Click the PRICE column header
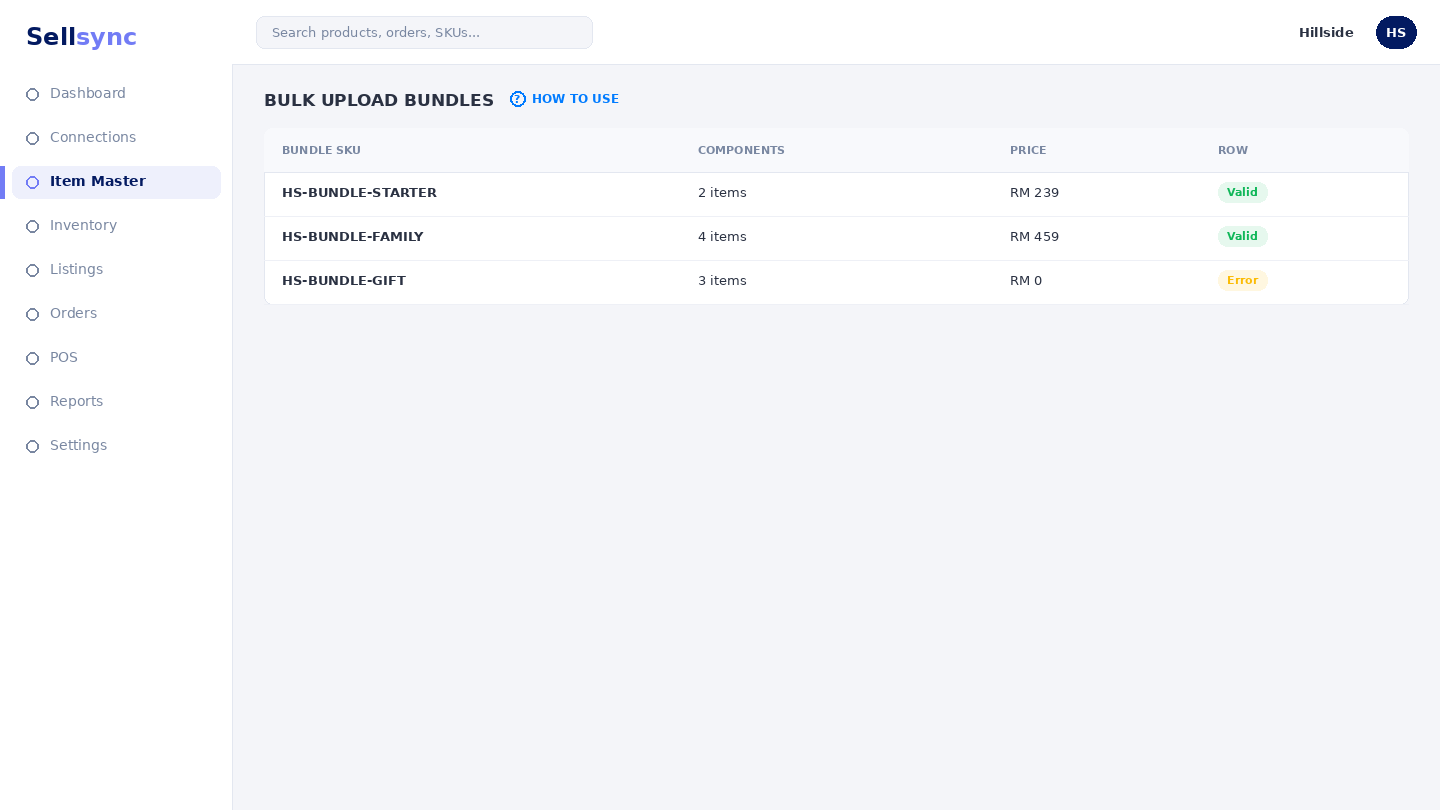This screenshot has height=810, width=1440. coord(1028,150)
